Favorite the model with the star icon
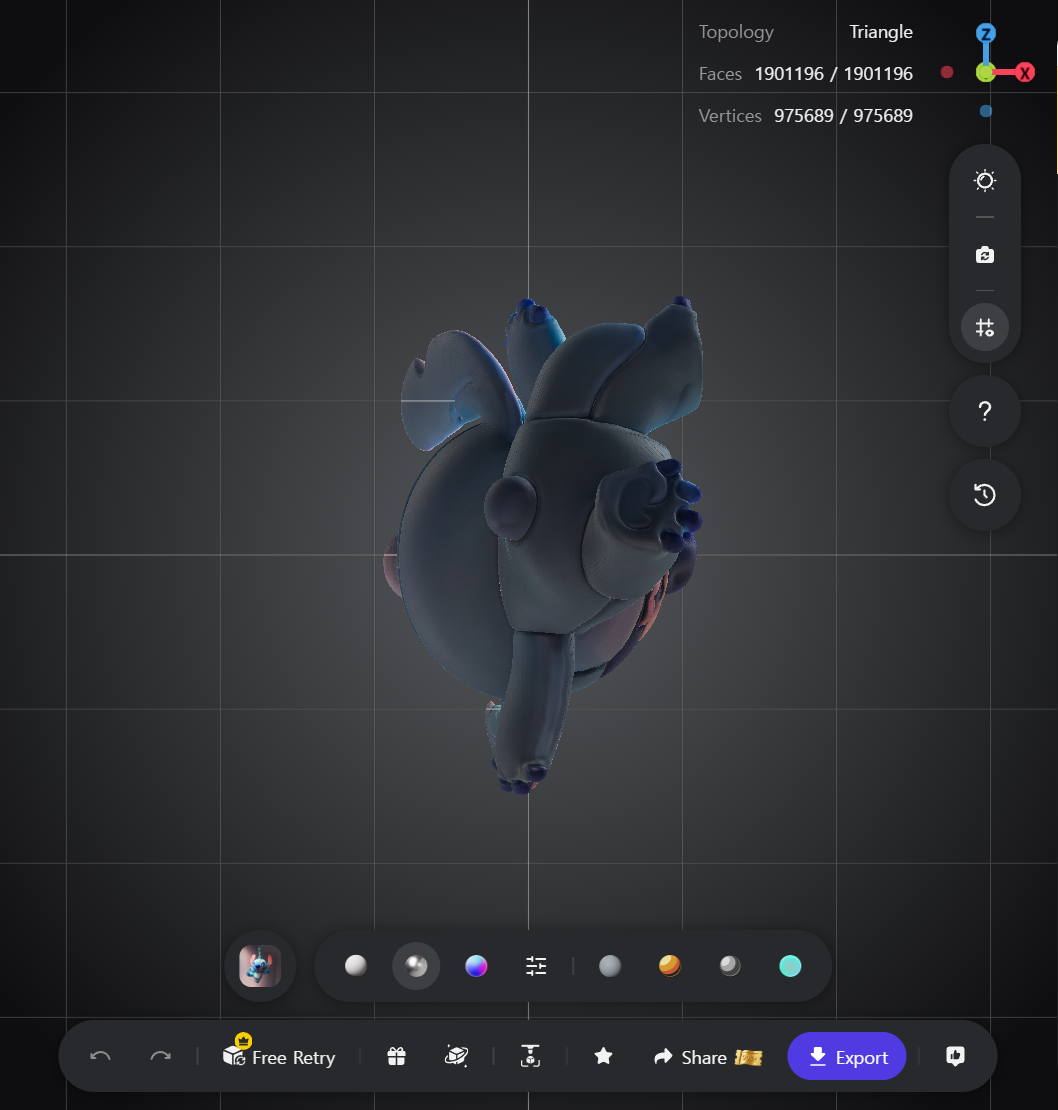The width and height of the screenshot is (1058, 1110). (603, 1056)
